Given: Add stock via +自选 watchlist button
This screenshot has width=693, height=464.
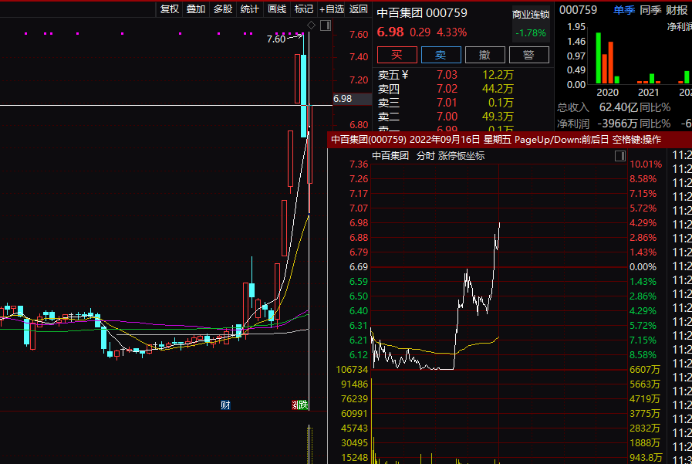Looking at the screenshot, I should coord(331,9).
